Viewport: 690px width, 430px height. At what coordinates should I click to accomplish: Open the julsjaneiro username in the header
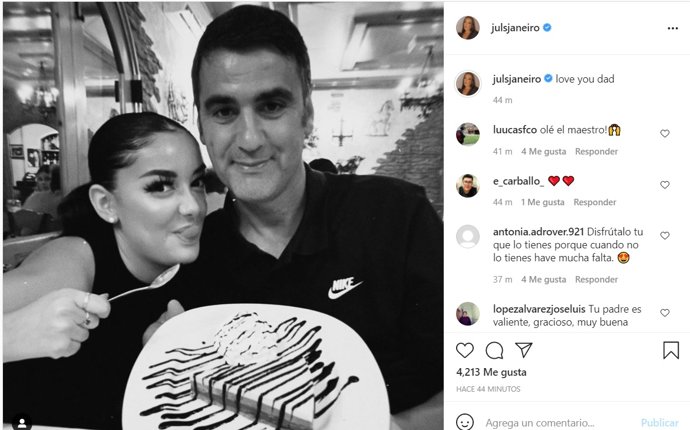(x=515, y=28)
